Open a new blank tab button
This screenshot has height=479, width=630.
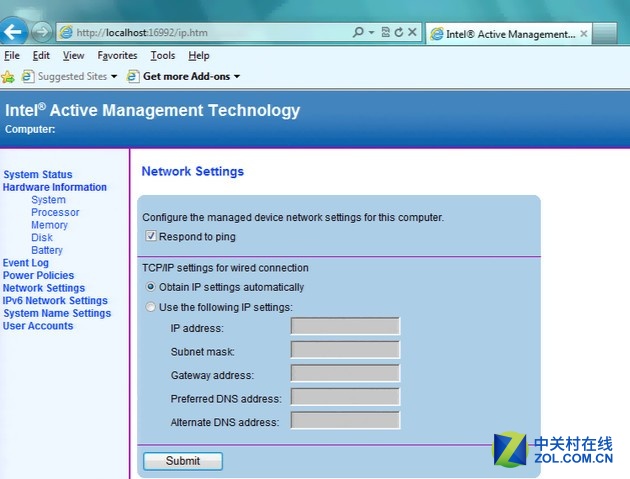605,33
